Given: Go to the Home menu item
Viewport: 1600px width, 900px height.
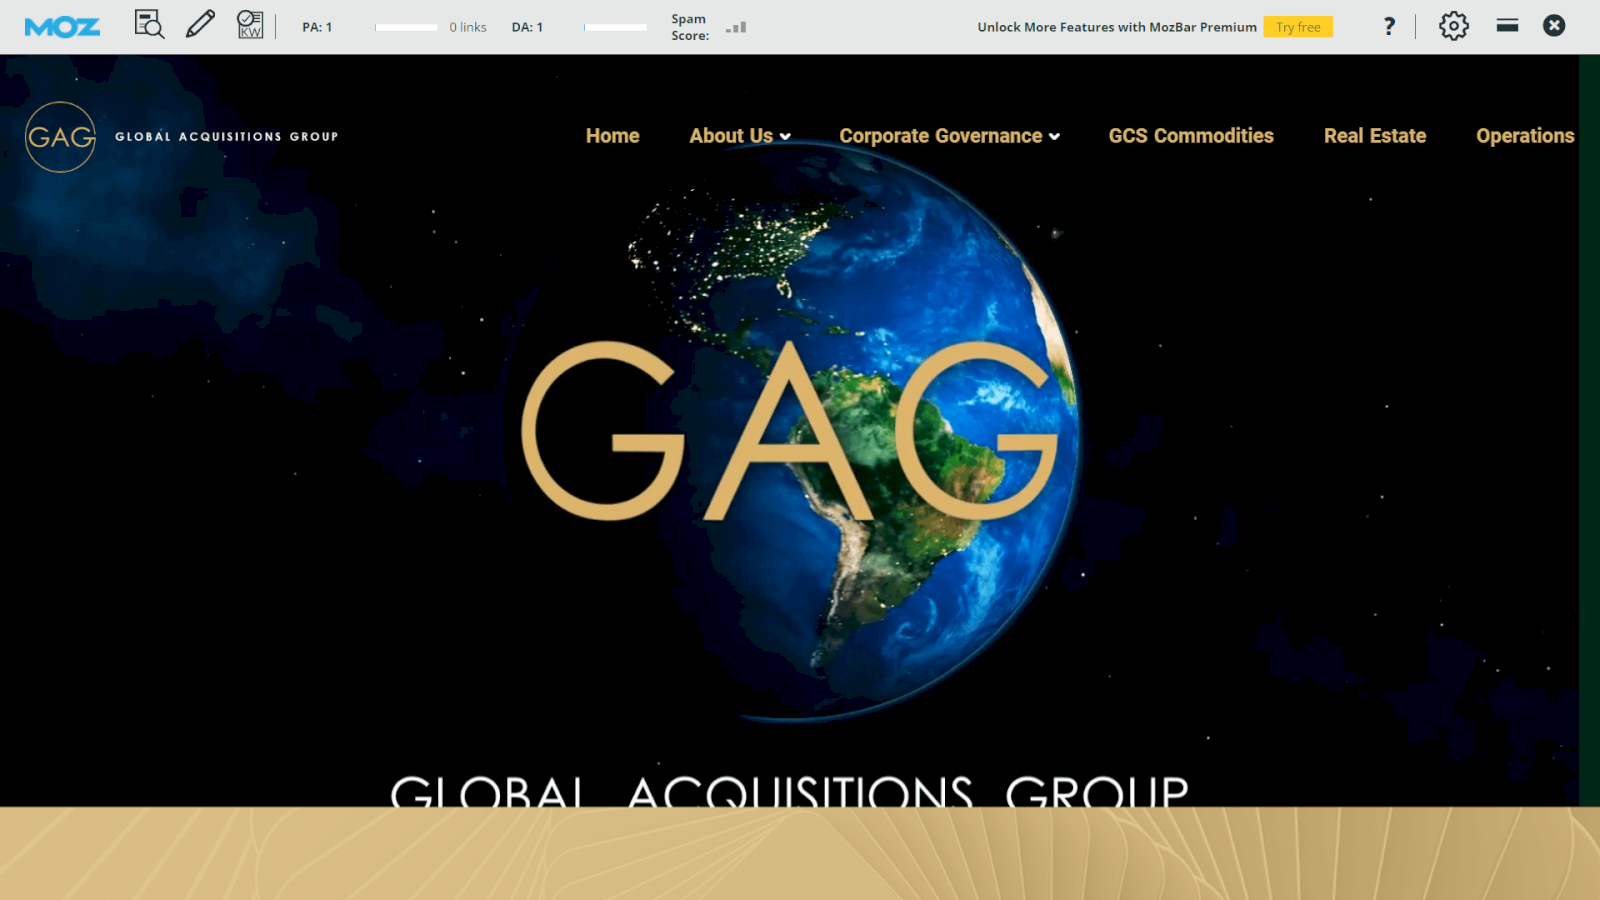Looking at the screenshot, I should (612, 136).
